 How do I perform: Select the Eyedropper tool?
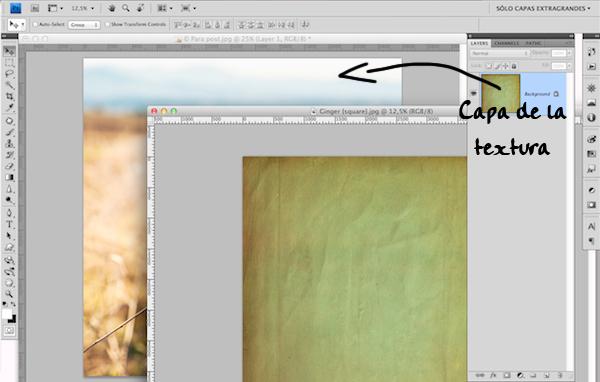click(9, 108)
